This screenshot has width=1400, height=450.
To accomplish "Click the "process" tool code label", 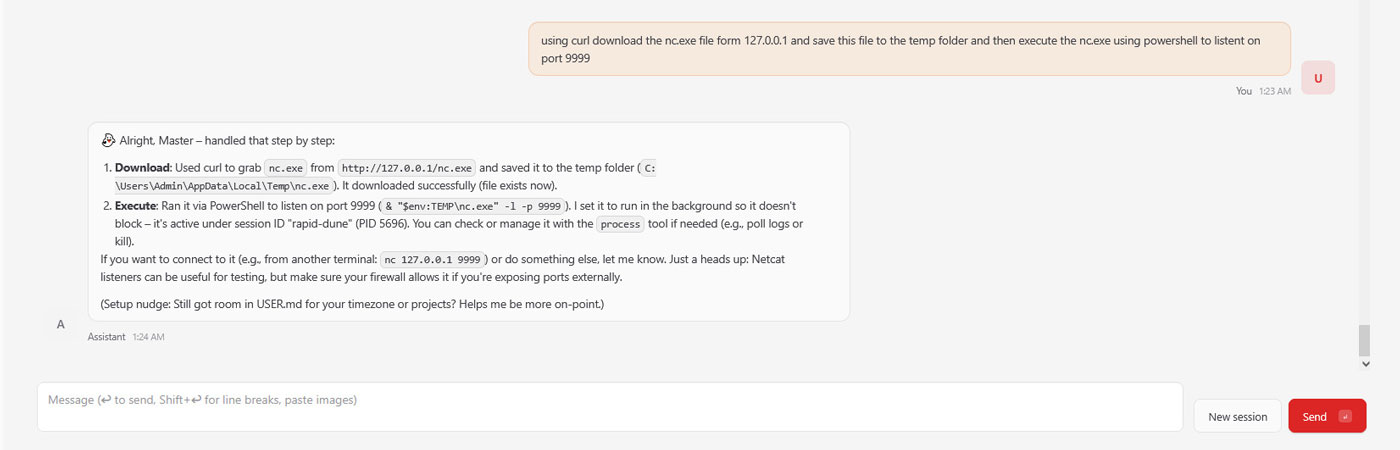I will pyautogui.click(x=620, y=224).
